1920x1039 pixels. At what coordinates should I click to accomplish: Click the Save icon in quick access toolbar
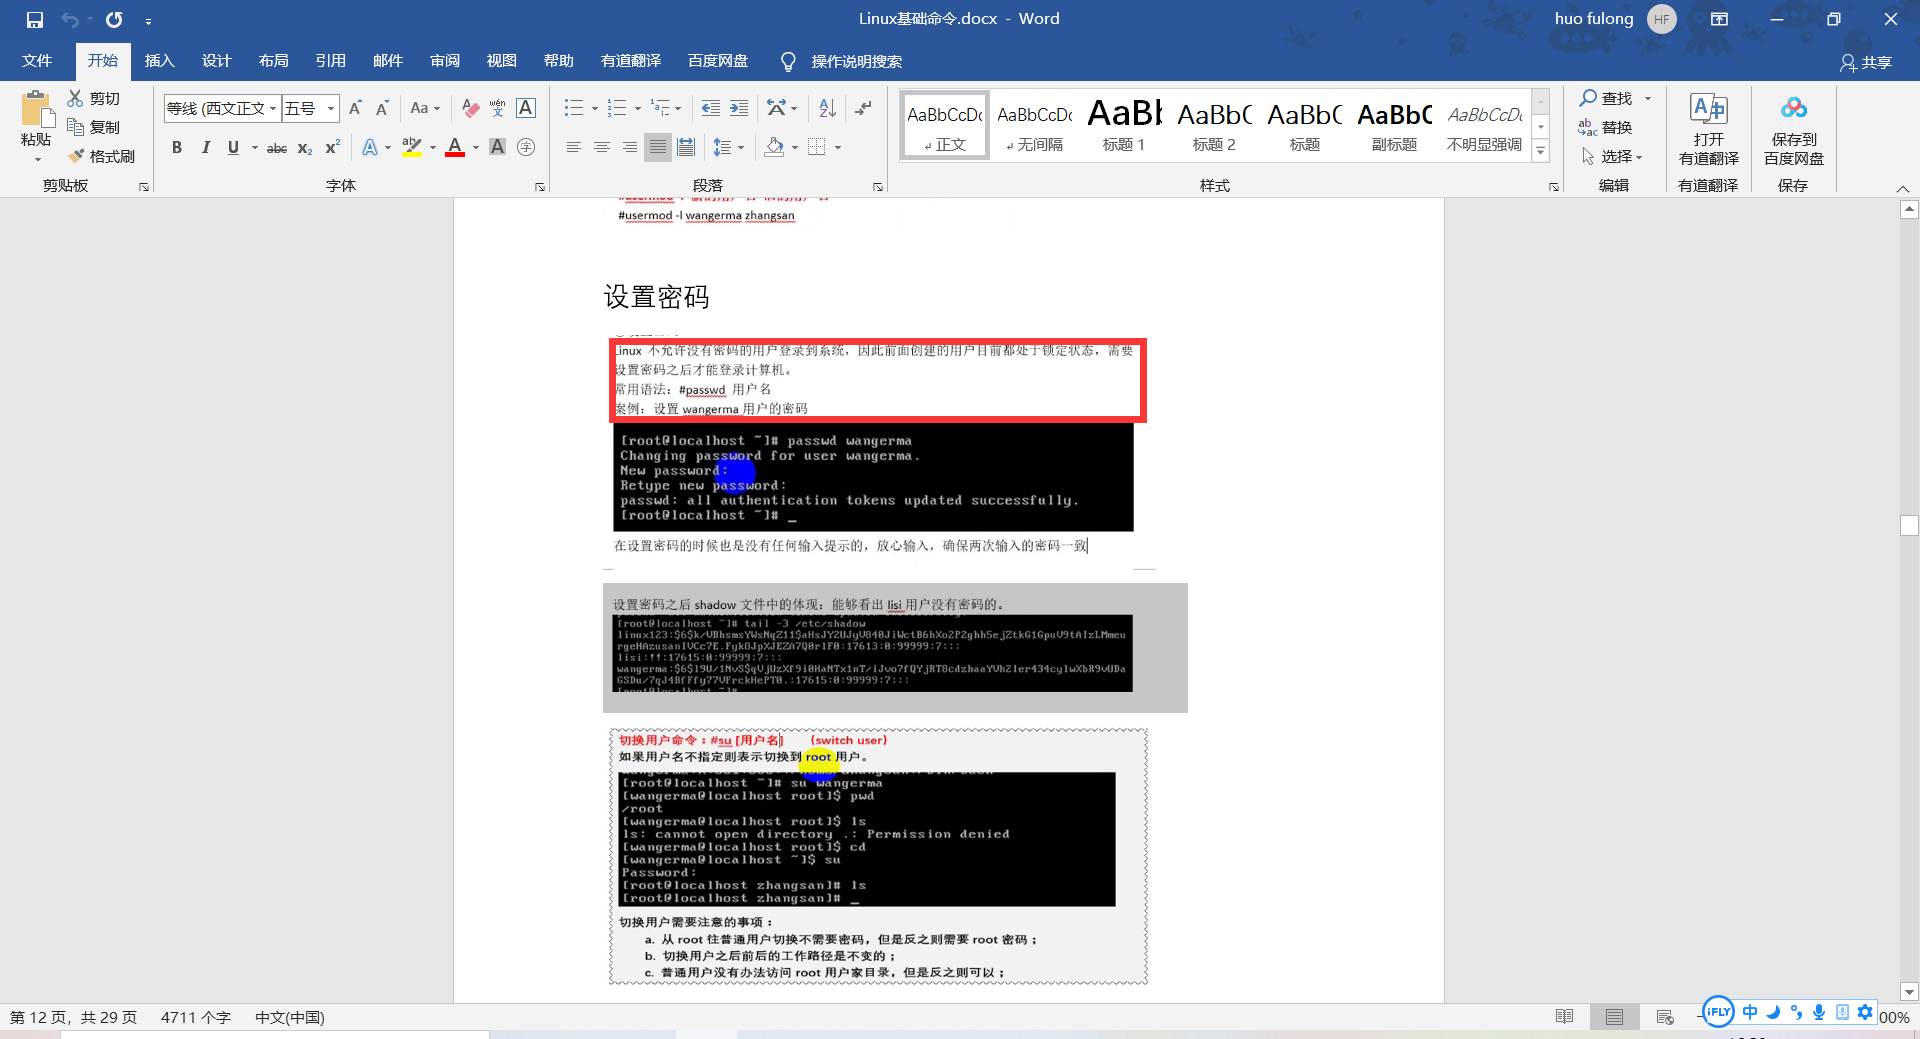(35, 20)
